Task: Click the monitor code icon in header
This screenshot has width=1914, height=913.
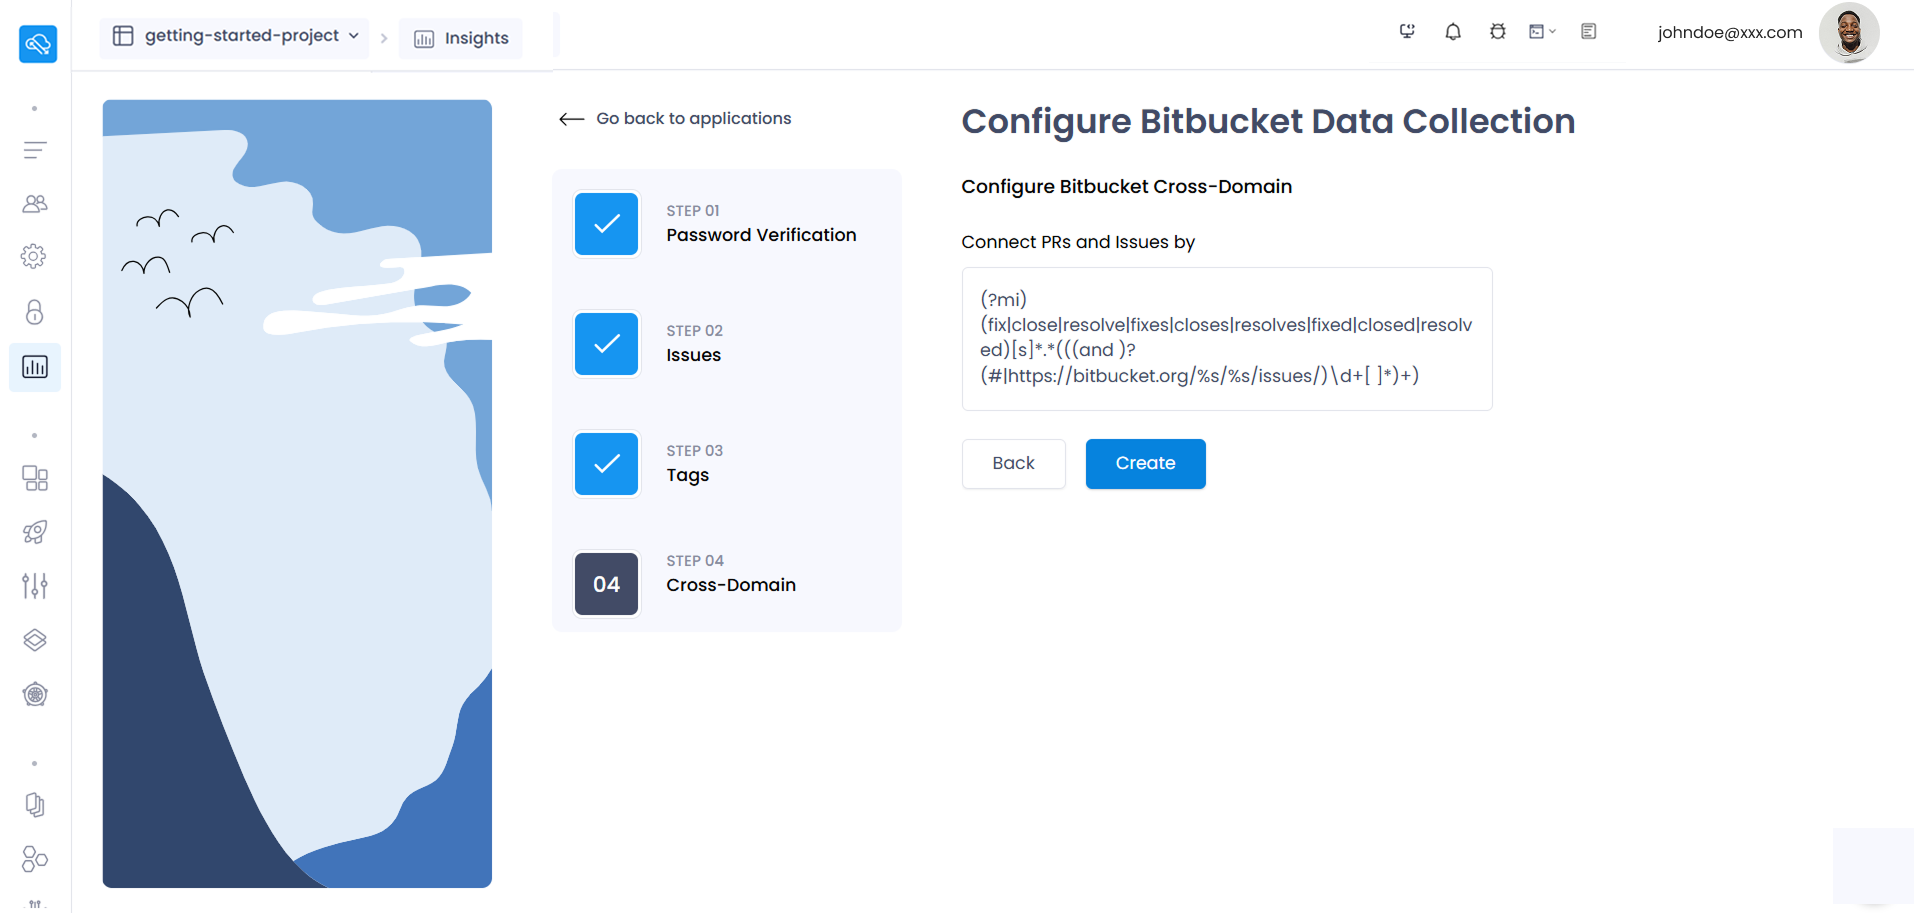Action: pyautogui.click(x=1407, y=32)
